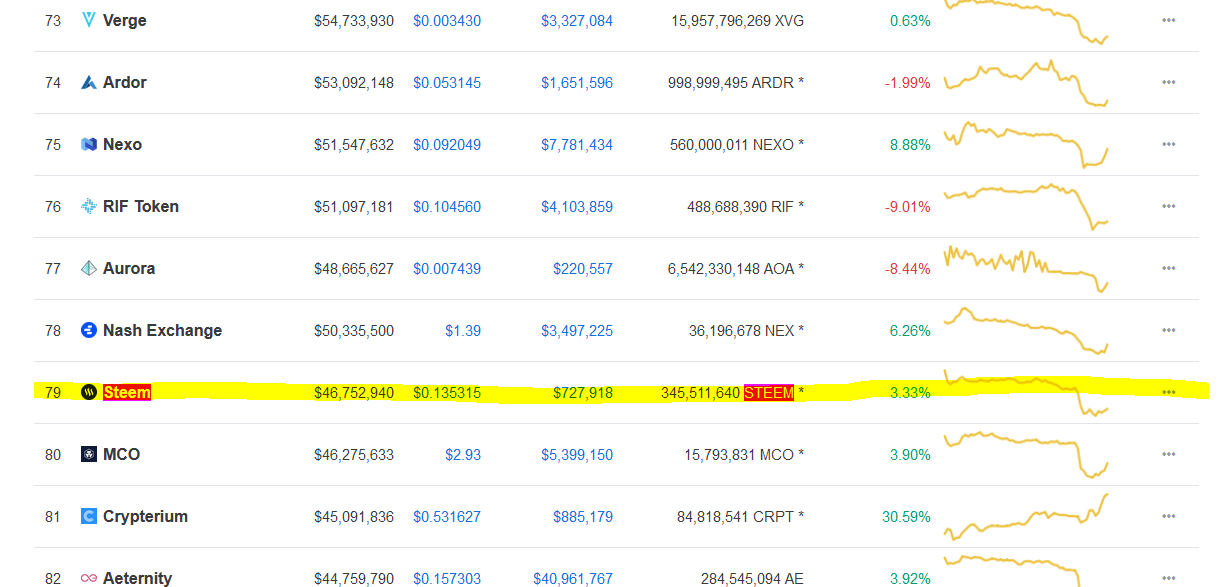This screenshot has height=587, width=1226.
Task: Open the Crypterium coin name link
Action: [x=145, y=516]
